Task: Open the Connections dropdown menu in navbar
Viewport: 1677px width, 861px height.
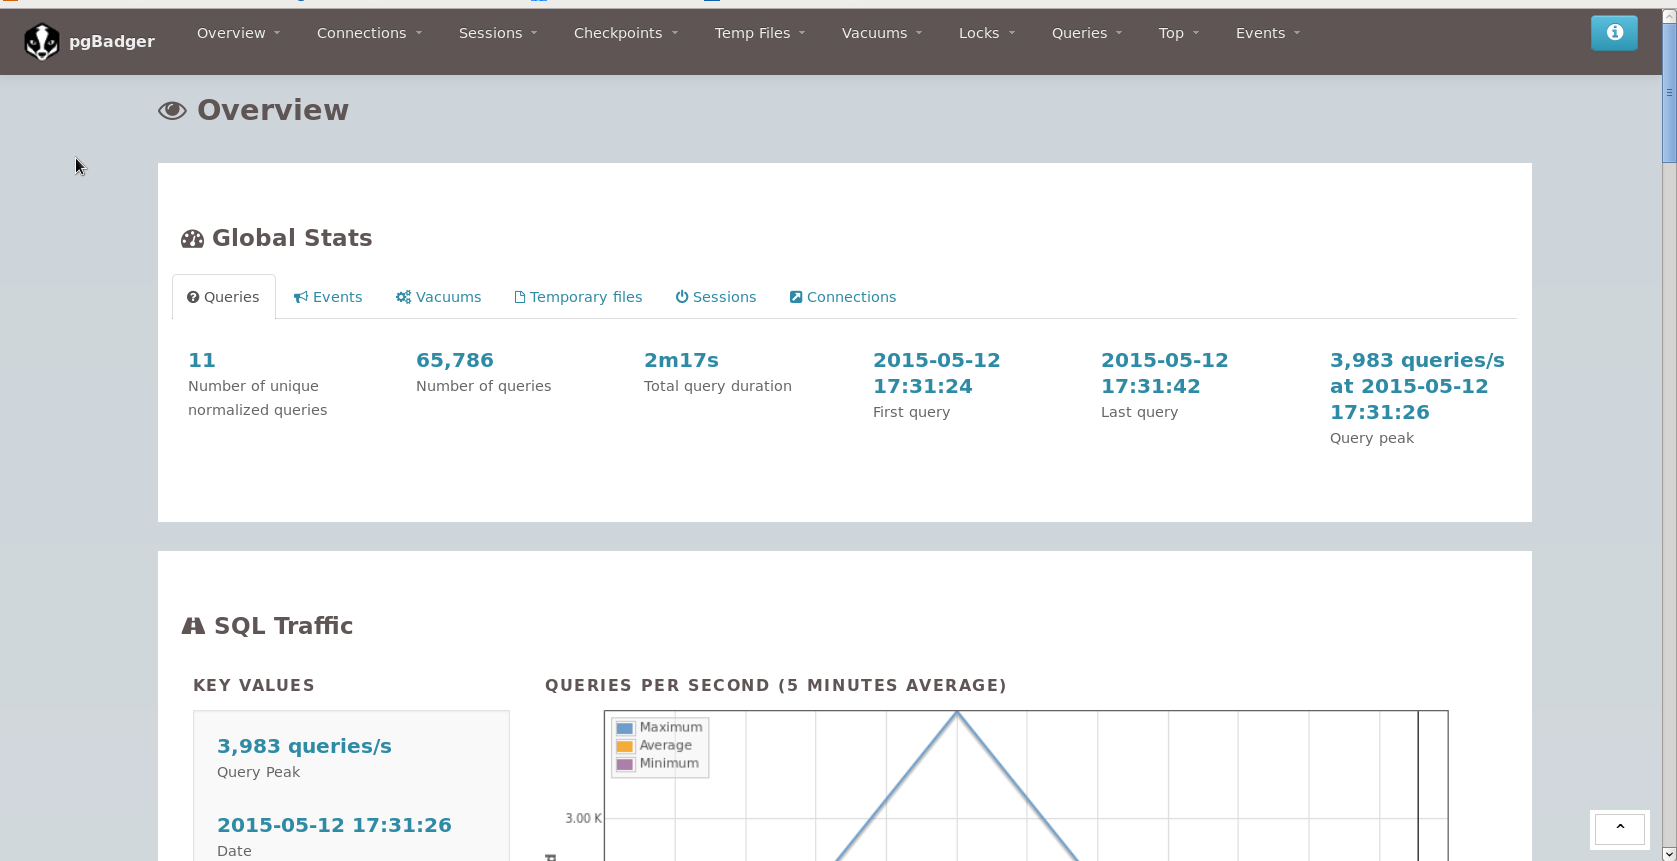Action: [x=369, y=33]
